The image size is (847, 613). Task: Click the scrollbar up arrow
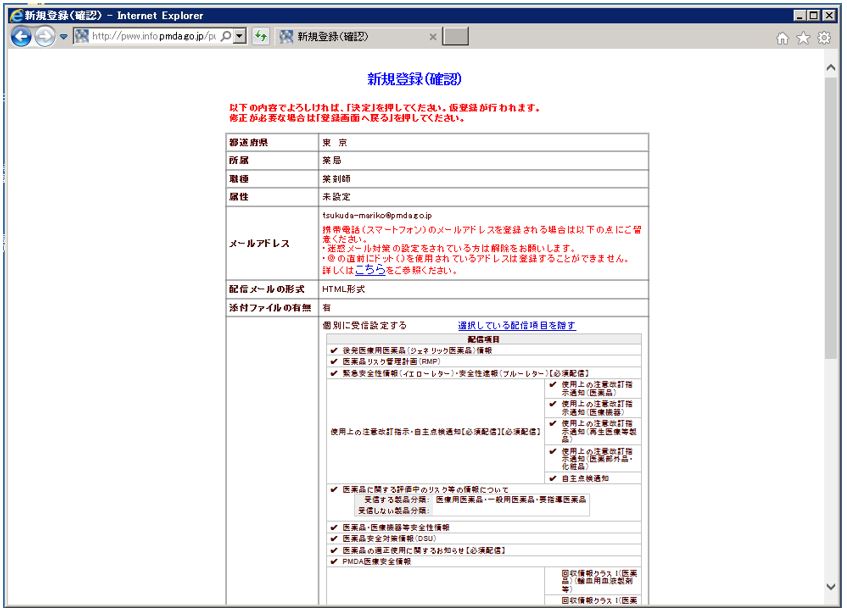click(831, 68)
